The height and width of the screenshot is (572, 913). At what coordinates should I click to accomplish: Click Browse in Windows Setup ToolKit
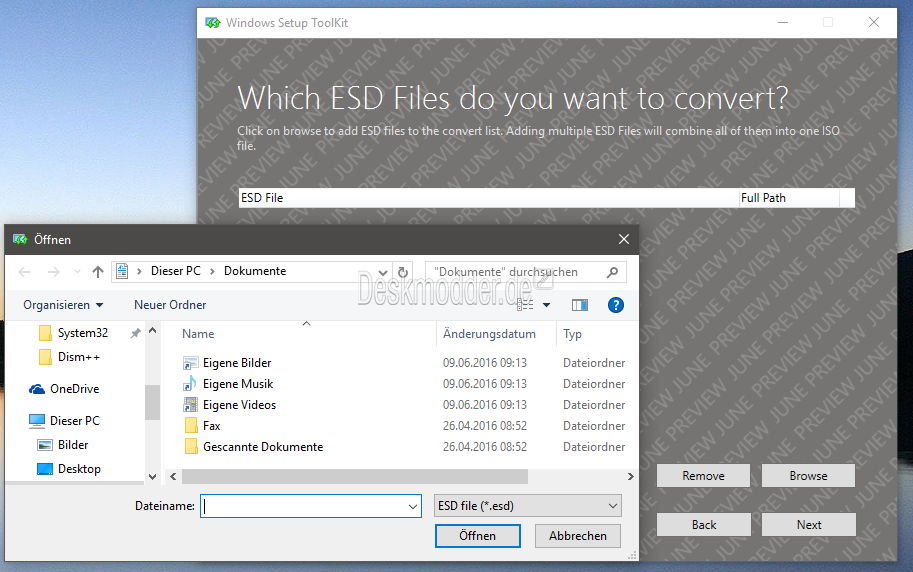point(808,476)
